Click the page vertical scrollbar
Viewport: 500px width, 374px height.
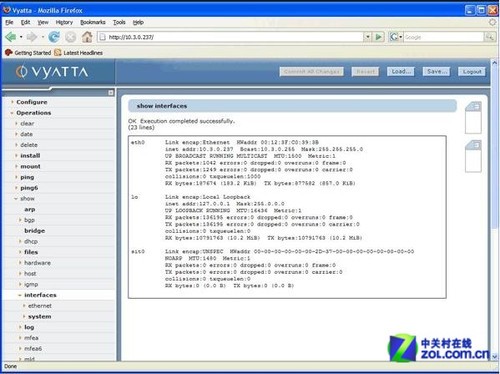coord(495,210)
